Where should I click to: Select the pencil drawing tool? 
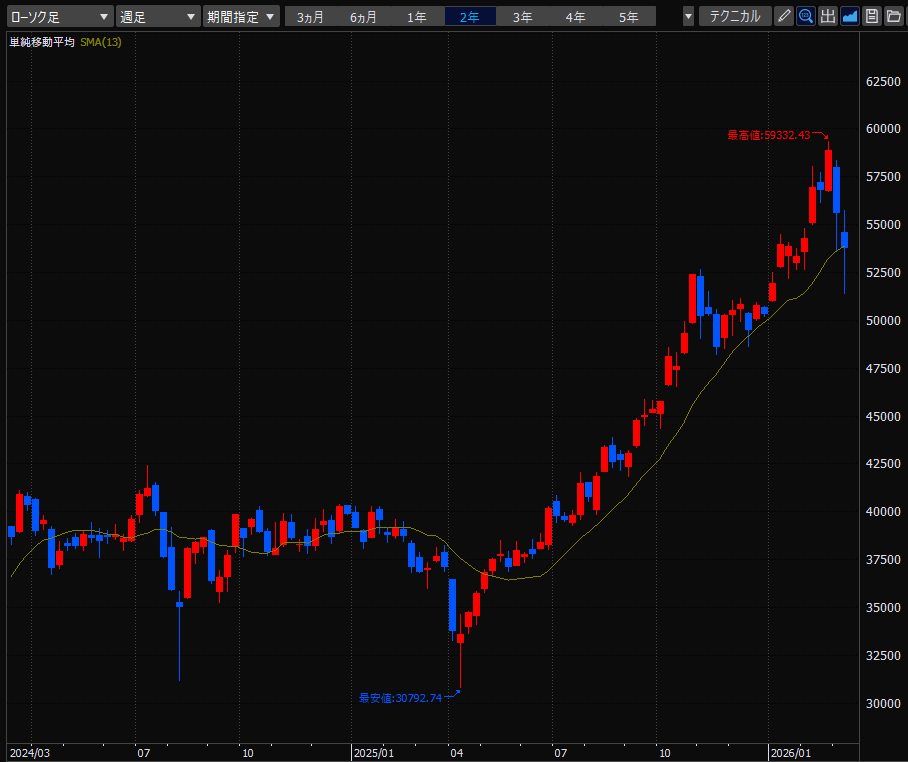point(783,16)
